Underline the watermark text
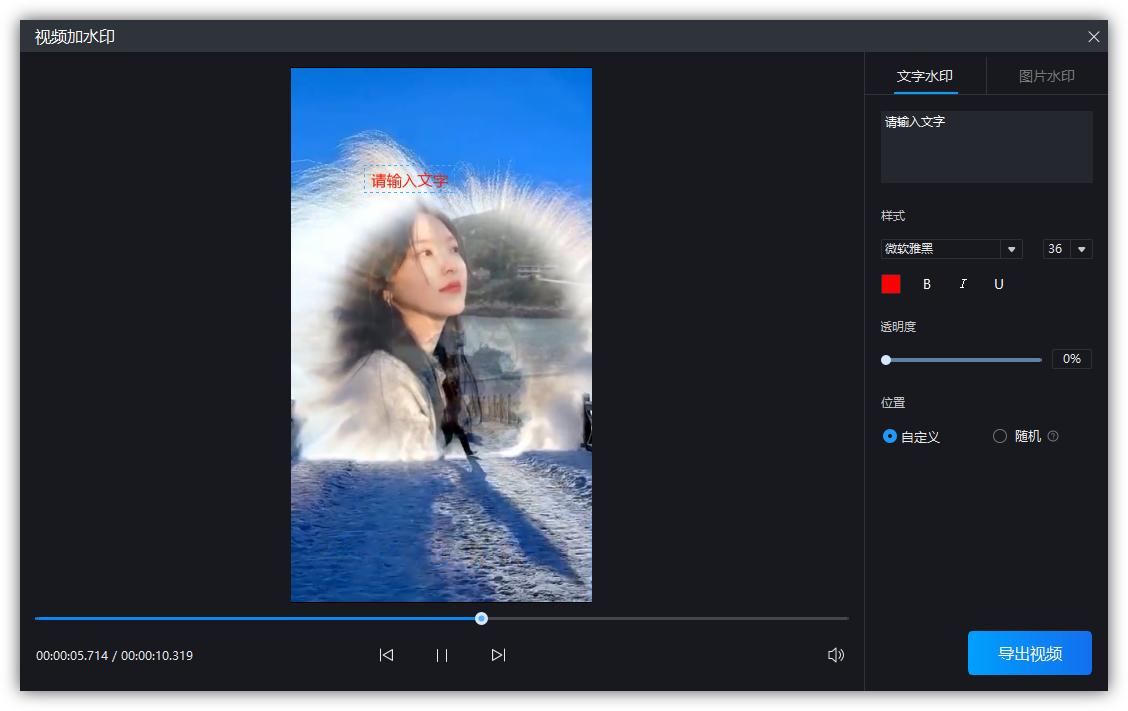Viewport: 1128px width, 711px height. (x=998, y=284)
